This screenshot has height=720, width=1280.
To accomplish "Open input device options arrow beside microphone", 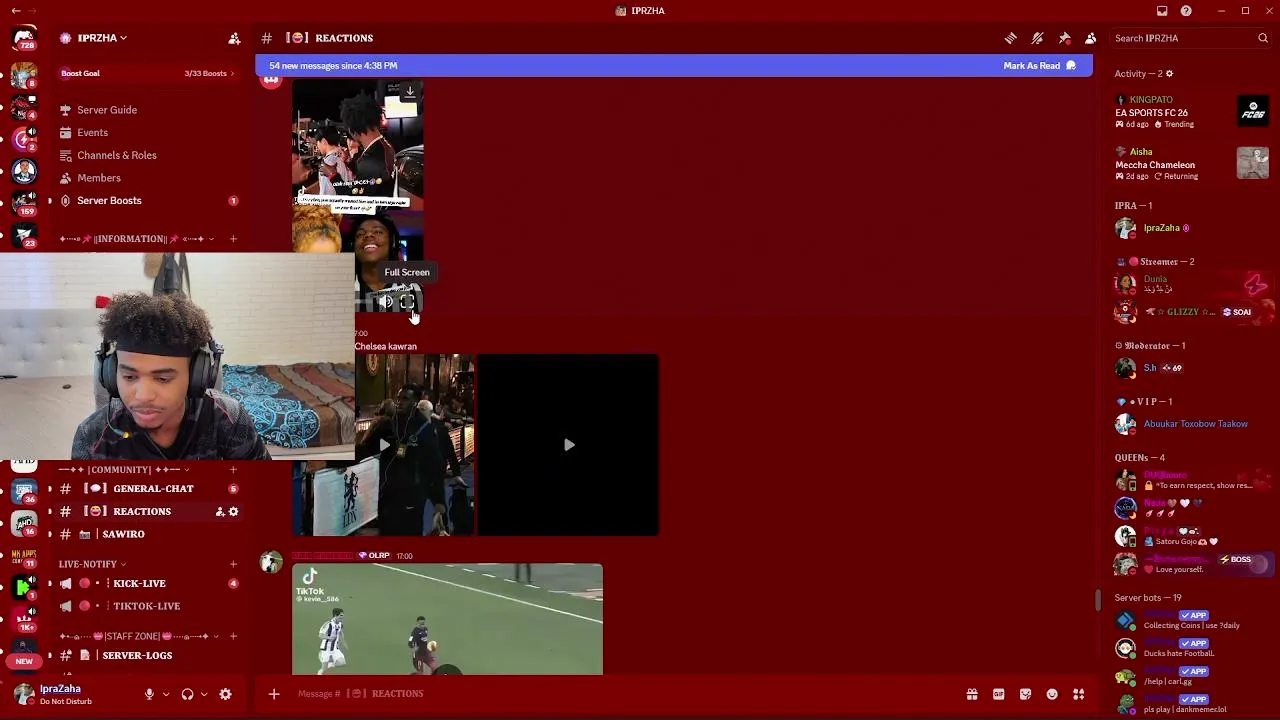I will (166, 694).
